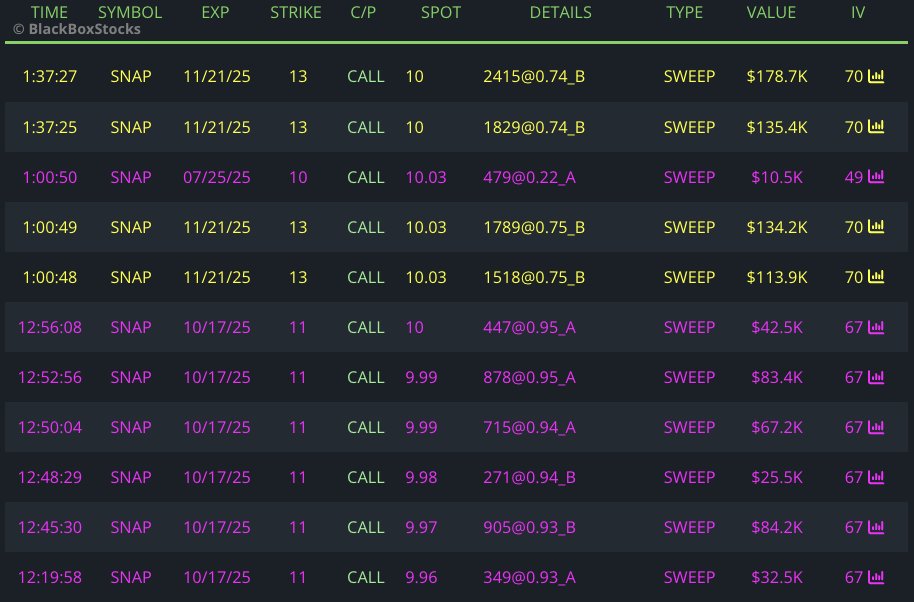Click SWEEP type in 12:50:04 row

click(689, 427)
